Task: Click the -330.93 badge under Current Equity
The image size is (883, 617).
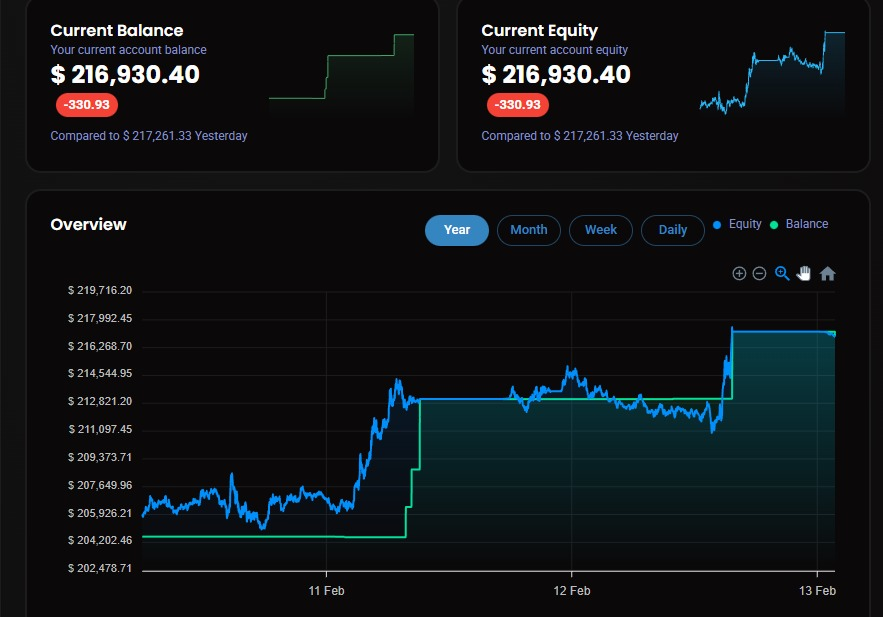Action: pos(518,105)
